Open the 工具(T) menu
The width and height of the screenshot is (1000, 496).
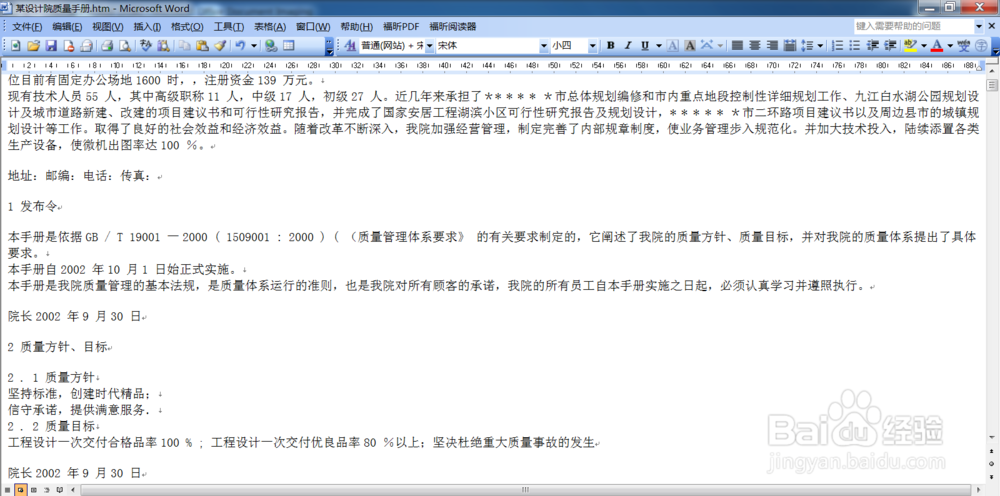229,27
